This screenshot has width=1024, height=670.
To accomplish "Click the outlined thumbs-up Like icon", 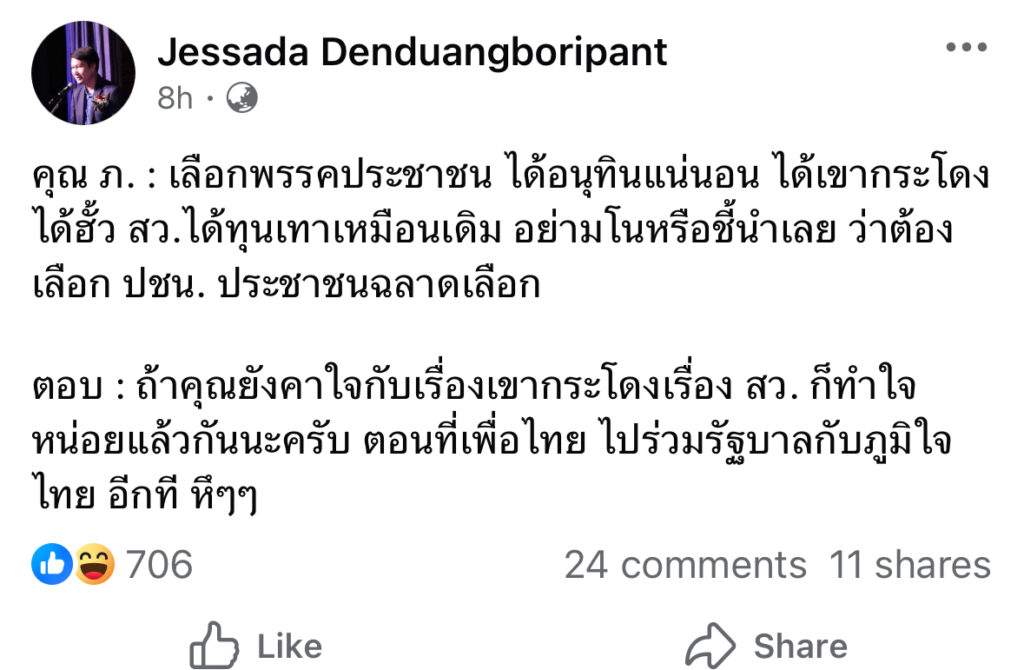I will (214, 645).
